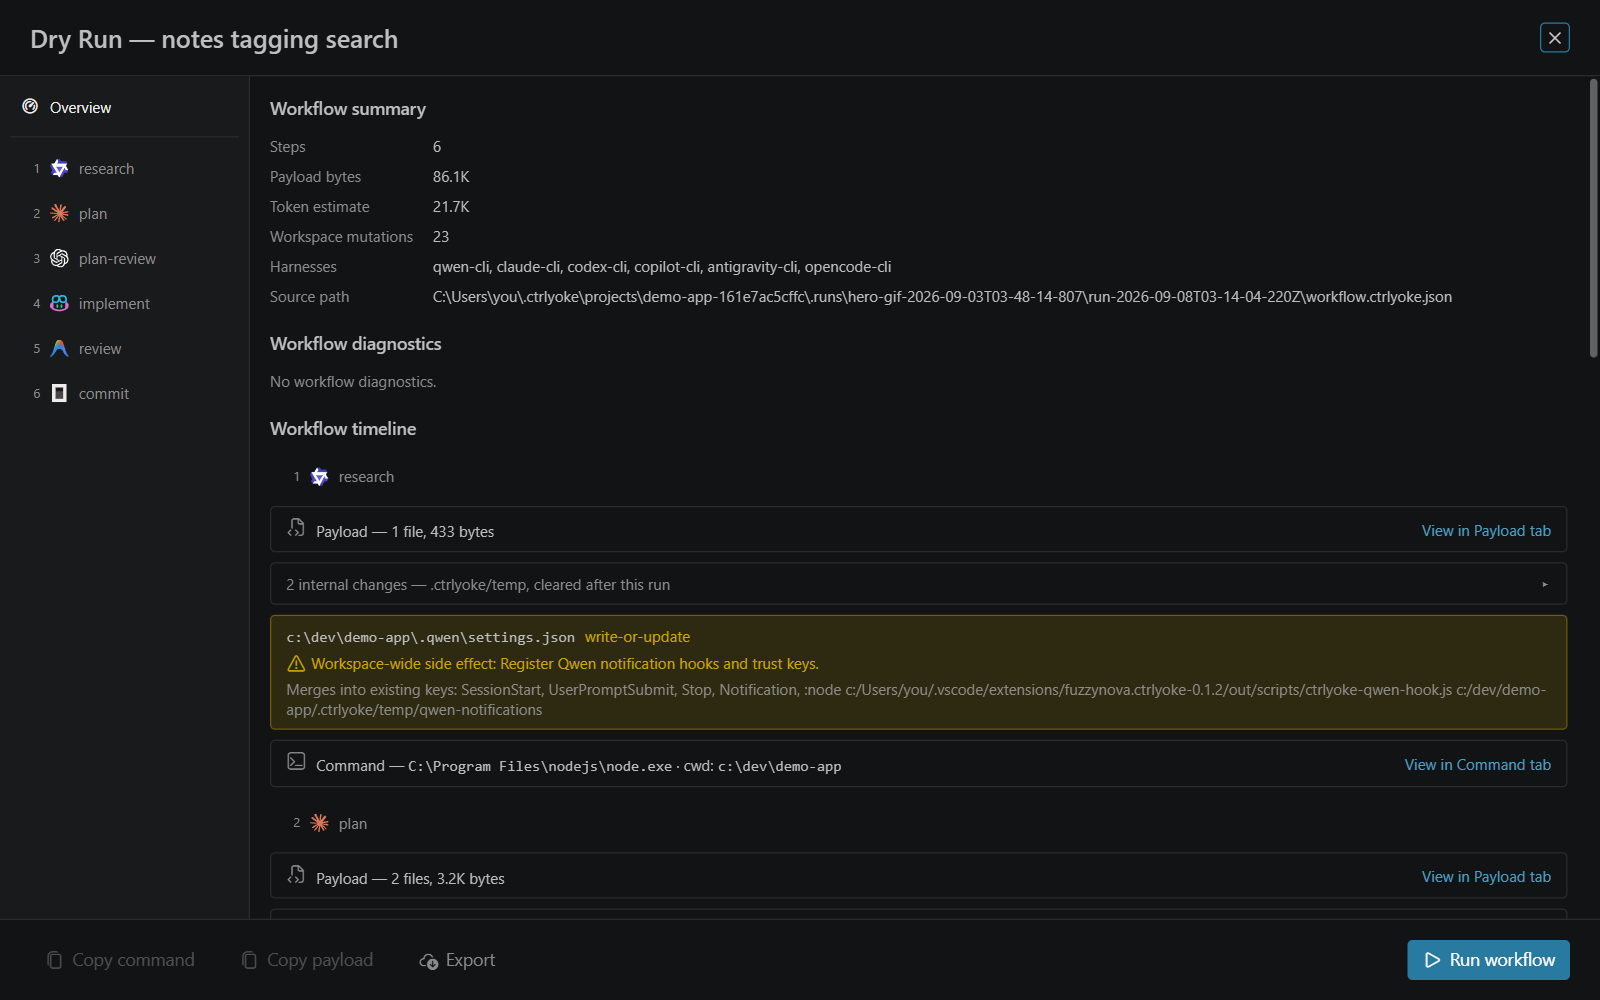The width and height of the screenshot is (1600, 1000).
Task: Open the Overview tab
Action: pyautogui.click(x=125, y=107)
